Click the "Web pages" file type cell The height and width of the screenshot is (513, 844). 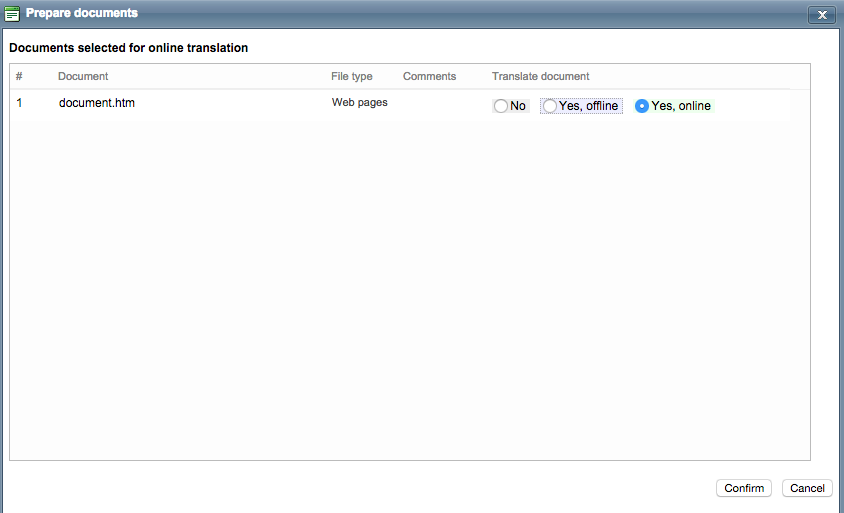359,102
